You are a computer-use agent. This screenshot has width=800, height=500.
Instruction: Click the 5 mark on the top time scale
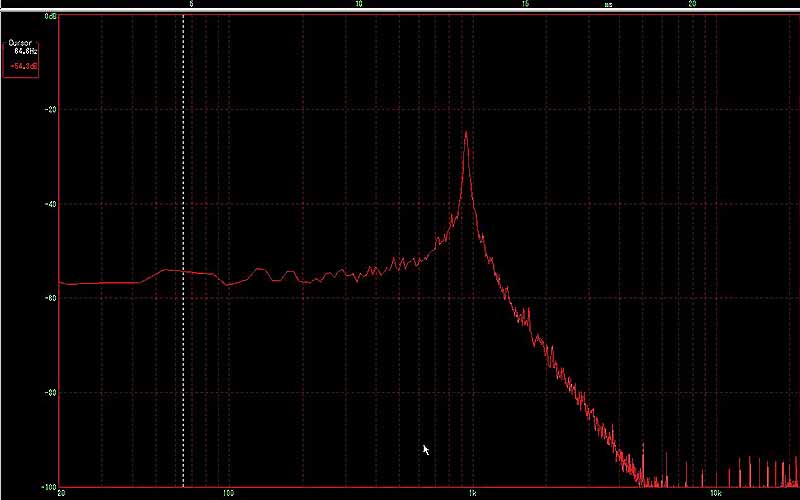point(191,5)
